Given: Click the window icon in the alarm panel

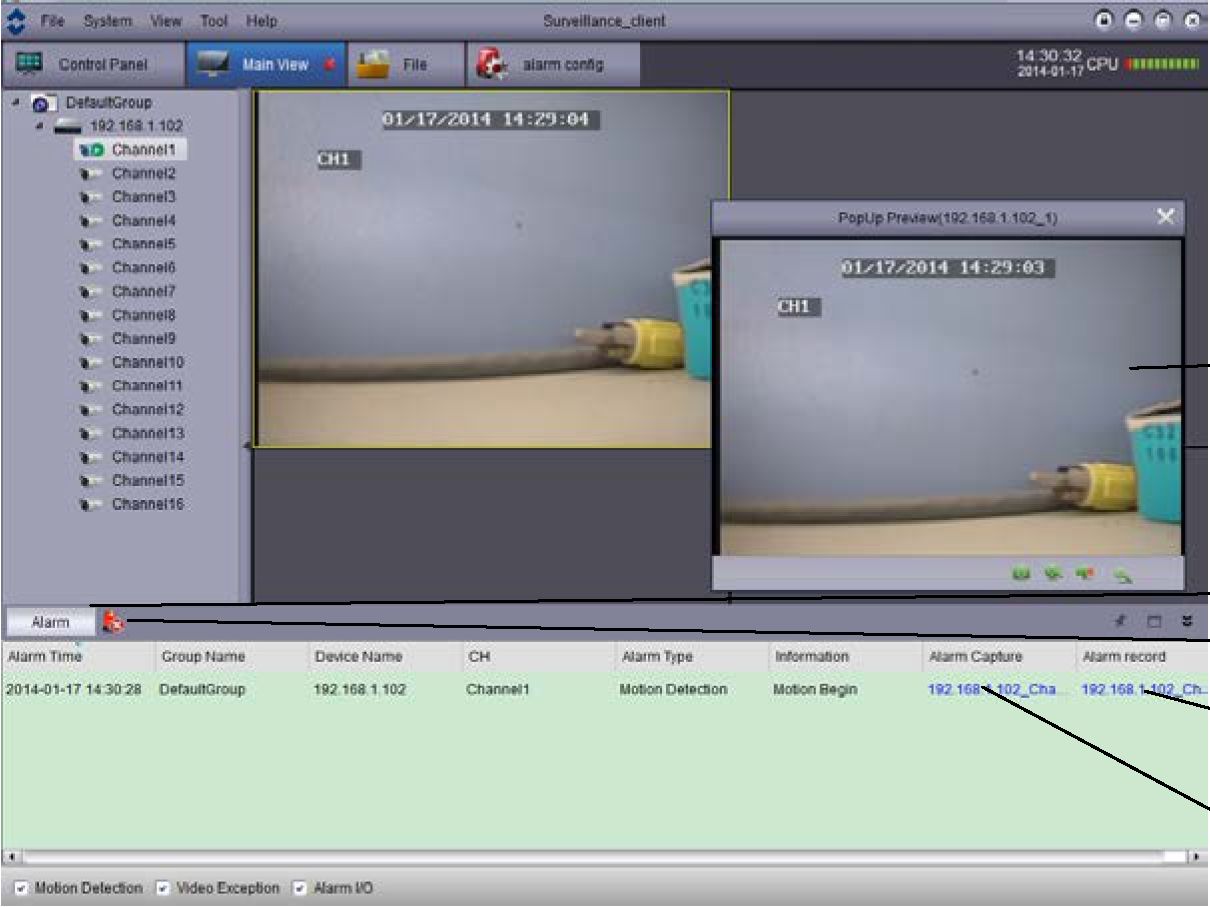Looking at the screenshot, I should click(1154, 622).
